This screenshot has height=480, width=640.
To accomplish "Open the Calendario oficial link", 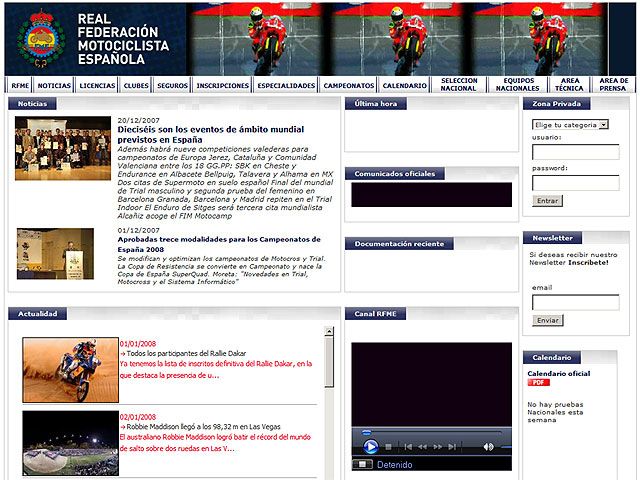I will 558,373.
